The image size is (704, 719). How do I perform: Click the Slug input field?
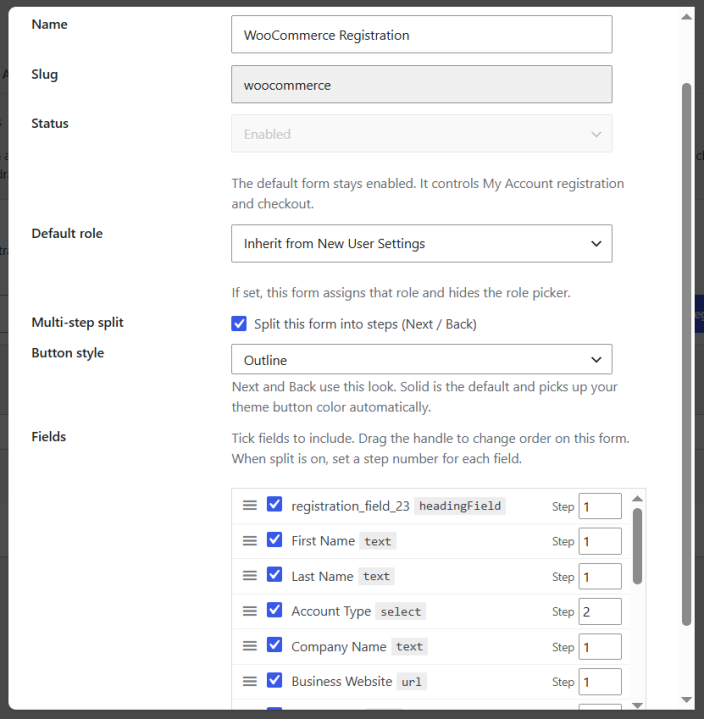pyautogui.click(x=421, y=84)
